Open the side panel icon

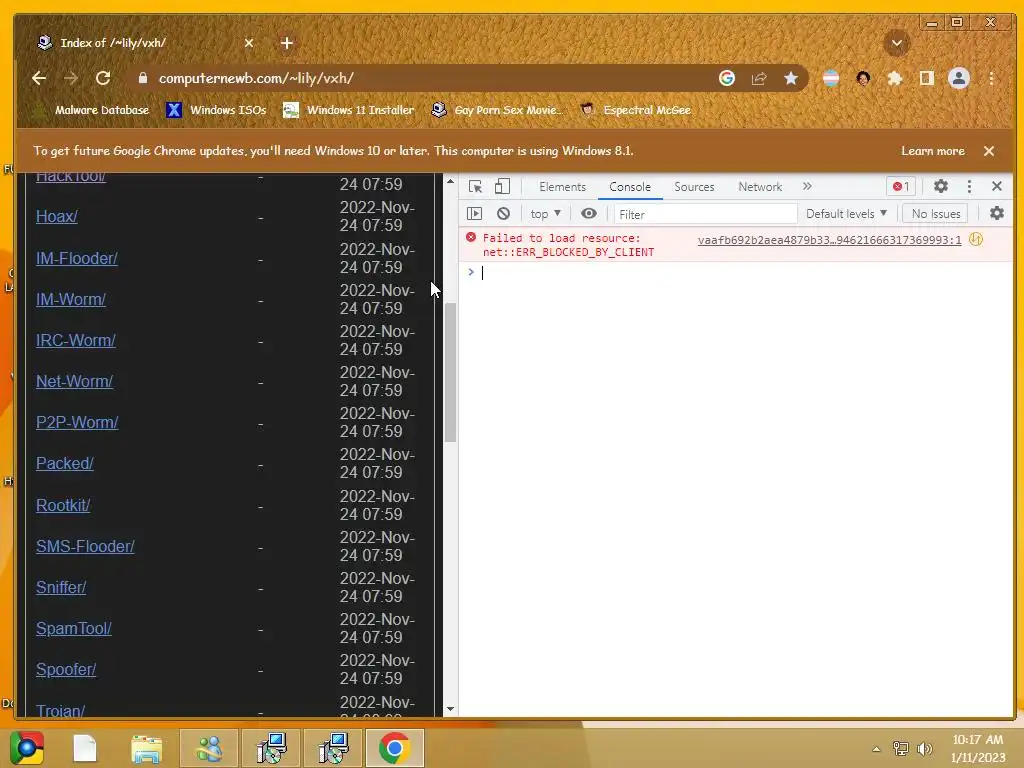(927, 78)
